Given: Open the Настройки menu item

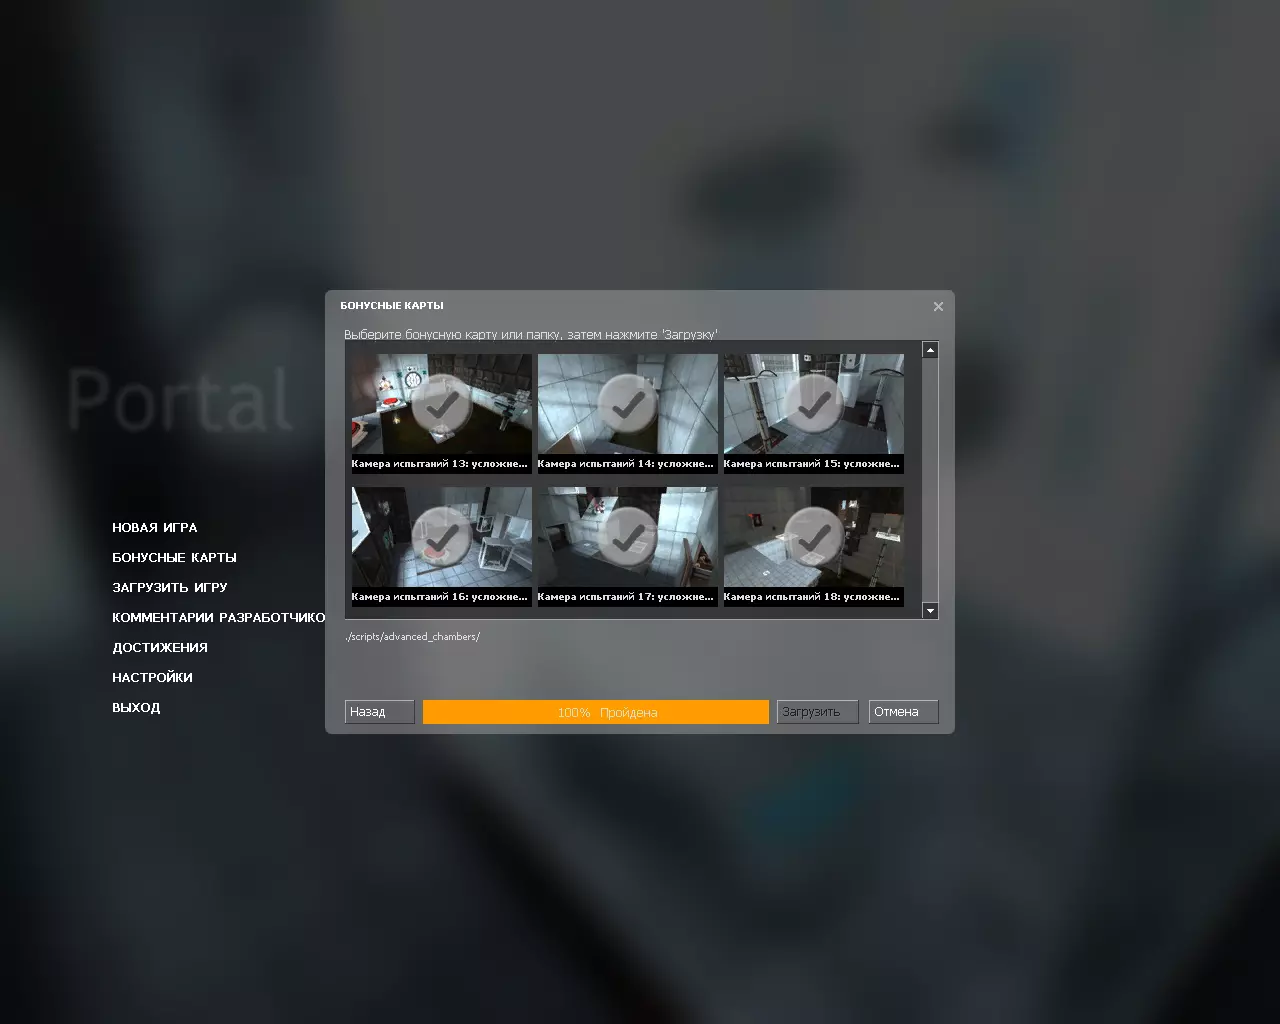Looking at the screenshot, I should (153, 678).
